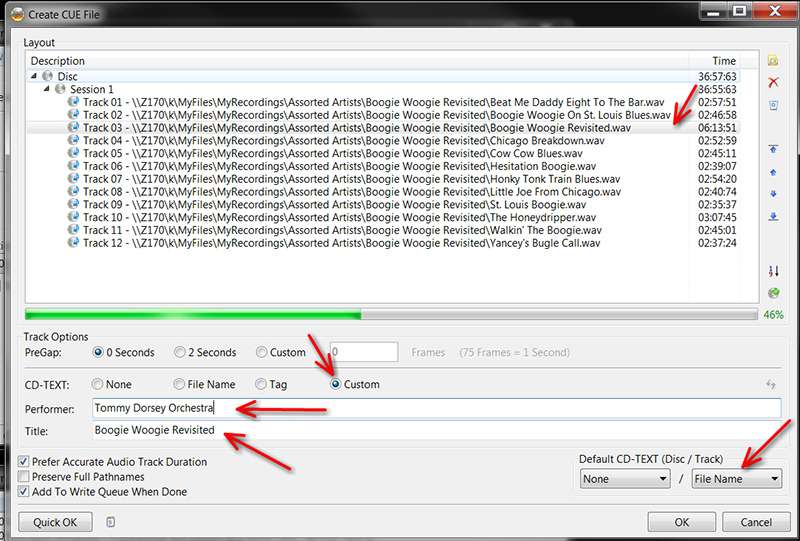The width and height of the screenshot is (800, 541).
Task: Click the move up arrow icon
Action: pyautogui.click(x=773, y=173)
